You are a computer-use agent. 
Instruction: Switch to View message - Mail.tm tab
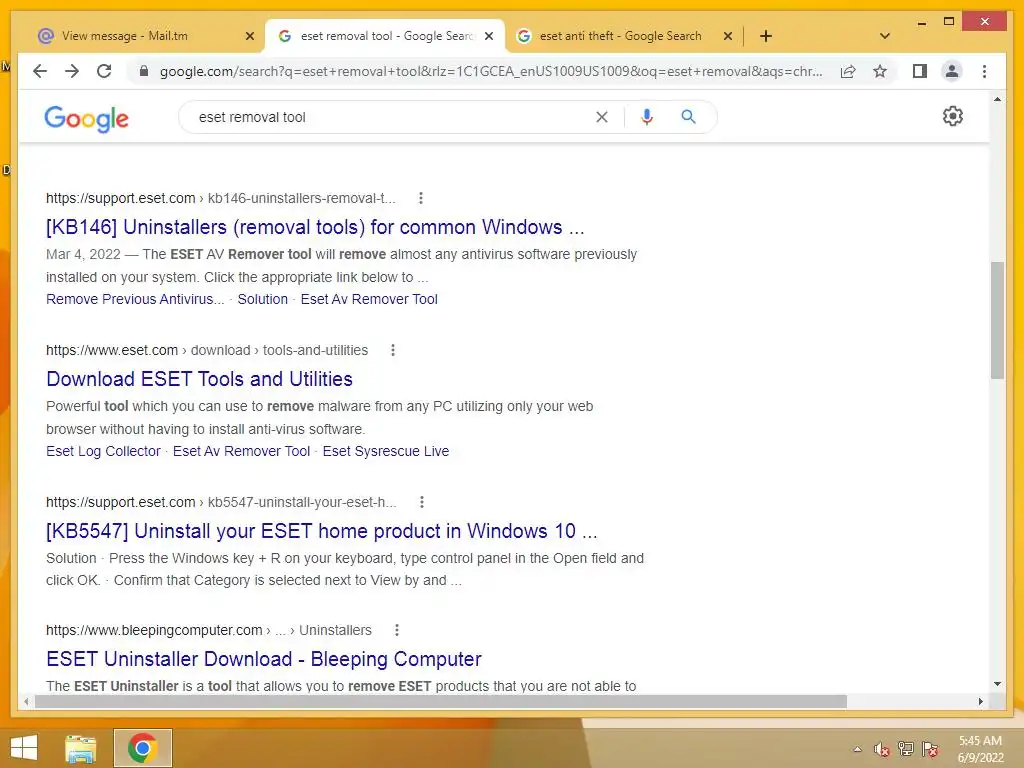124,36
